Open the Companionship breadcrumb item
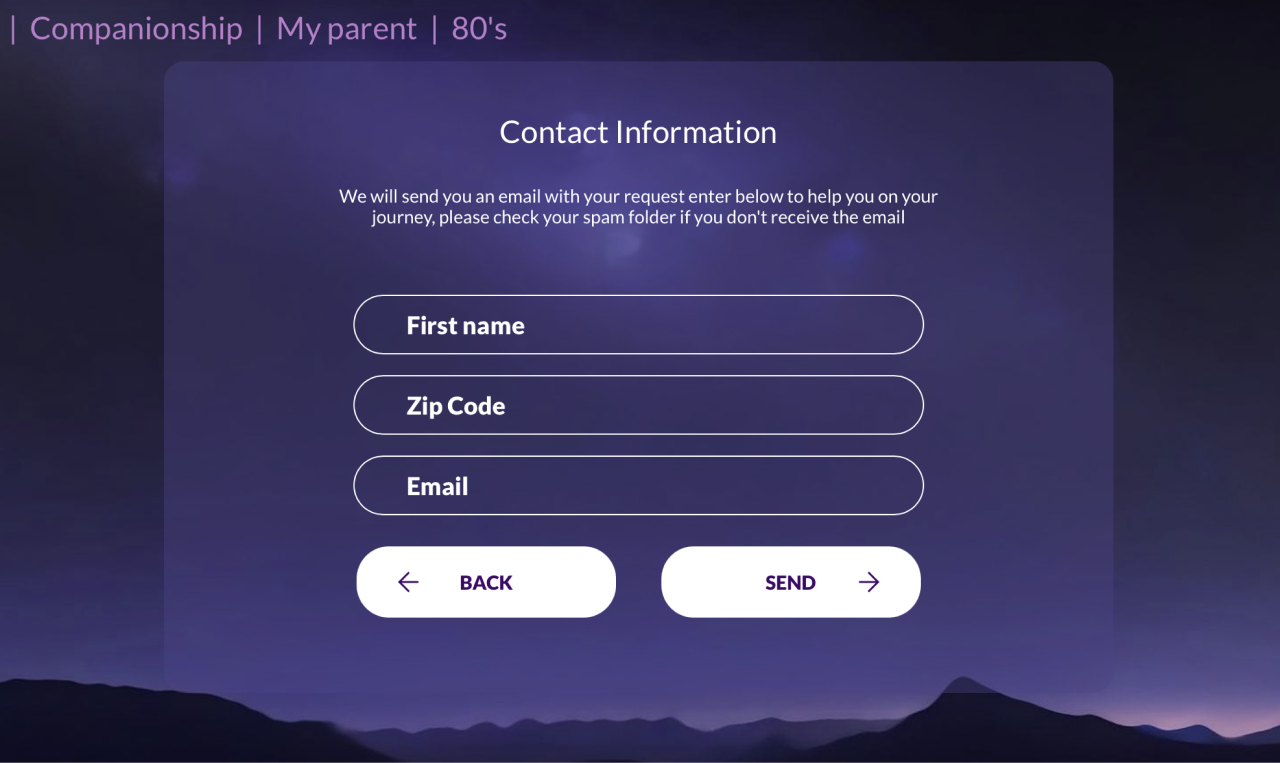Screen dimensions: 1280x763 tap(136, 28)
